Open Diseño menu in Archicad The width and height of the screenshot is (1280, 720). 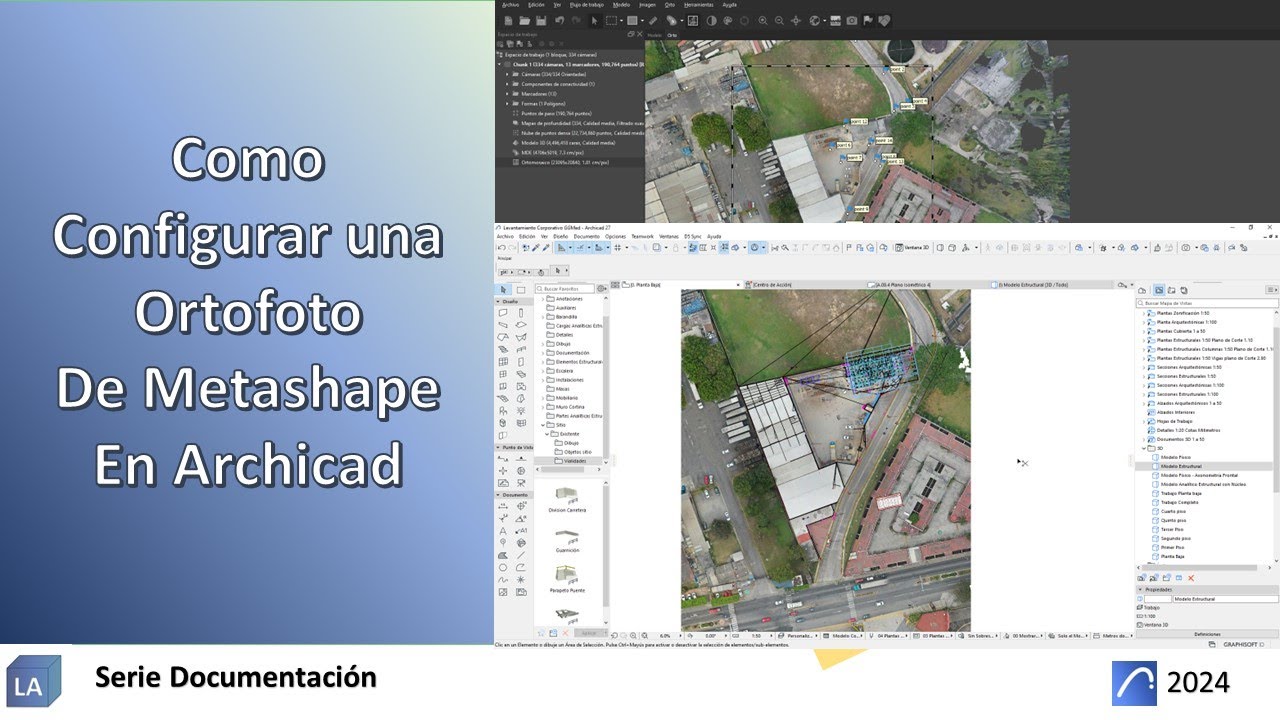point(560,236)
